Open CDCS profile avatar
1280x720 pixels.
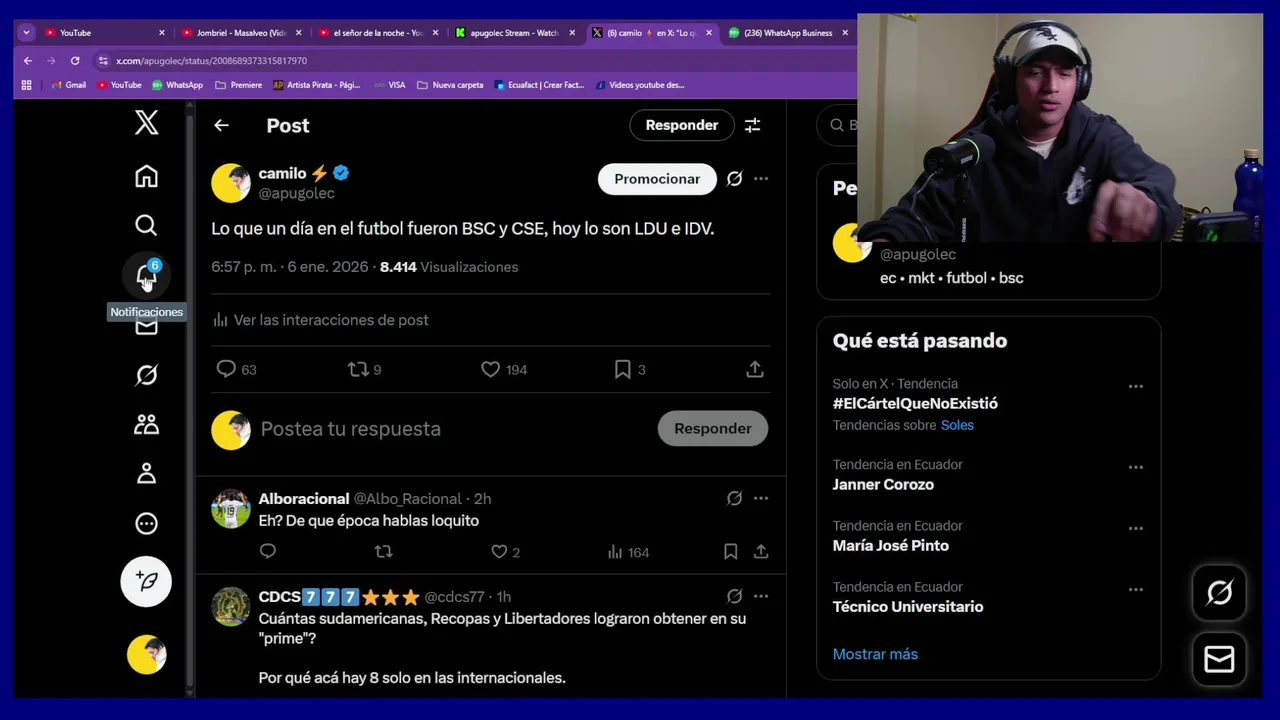point(230,607)
